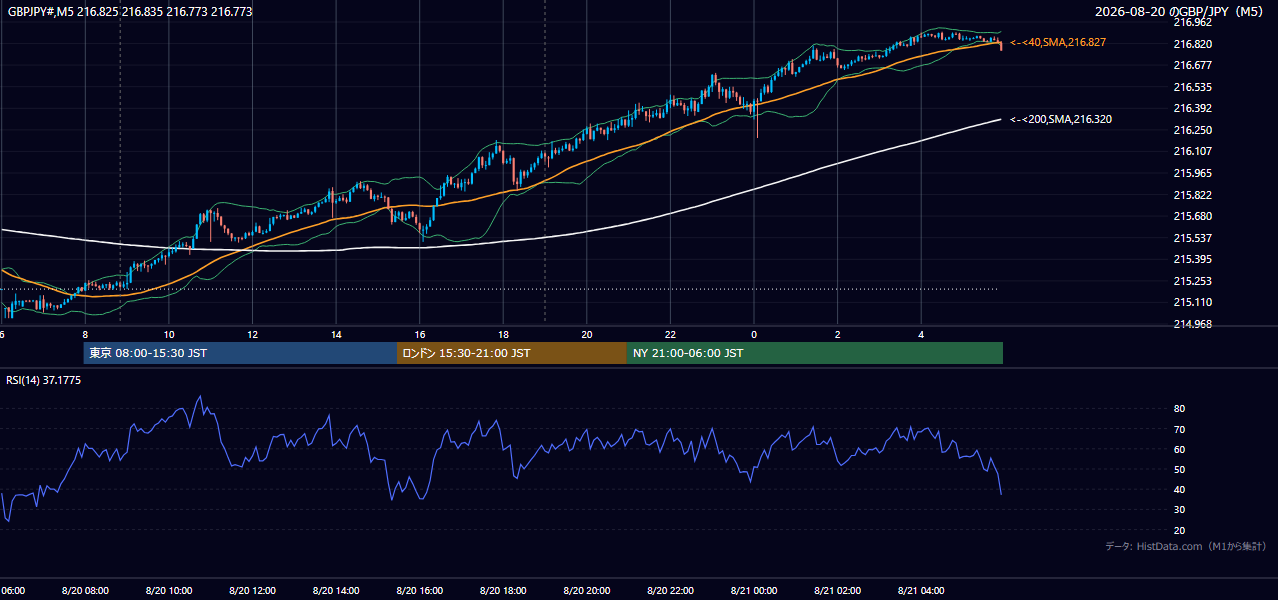Screen dimensions: 1278x600
Task: Click the 8/21 04:00 date label
Action: 921,590
